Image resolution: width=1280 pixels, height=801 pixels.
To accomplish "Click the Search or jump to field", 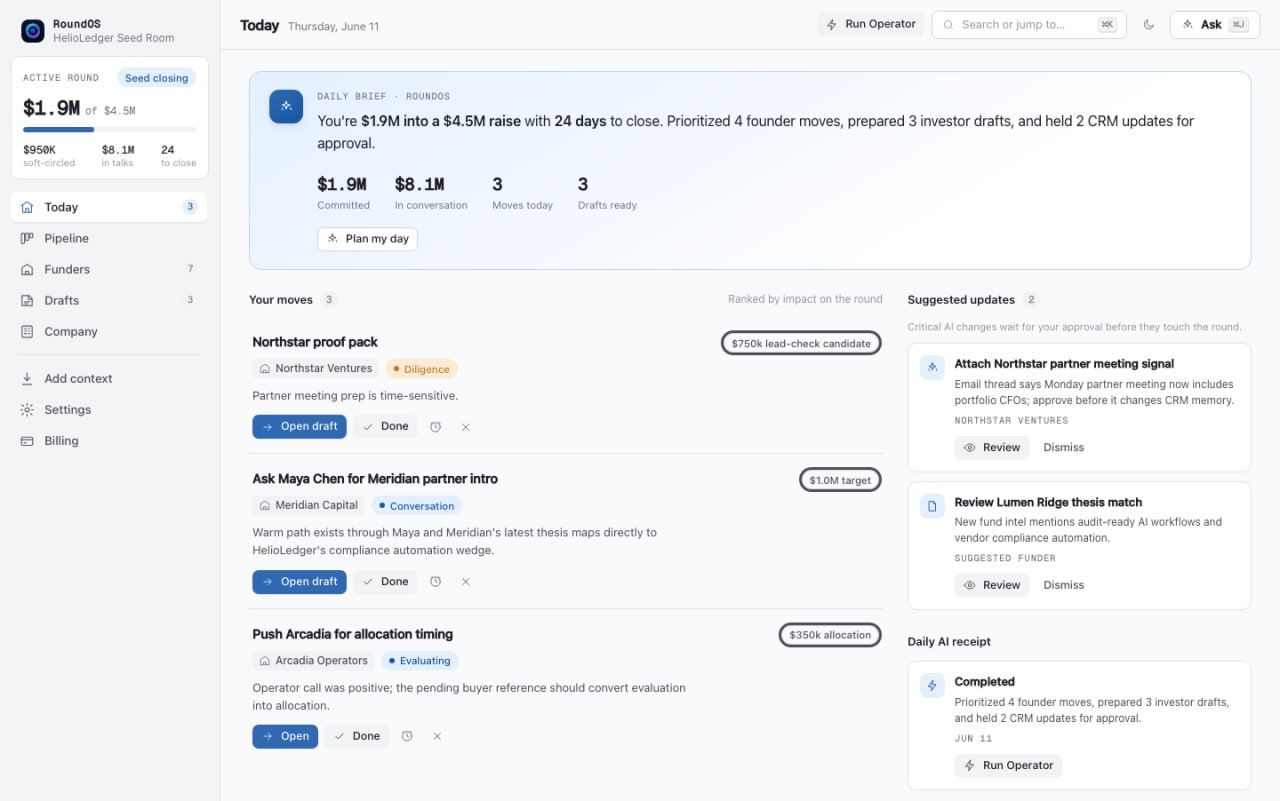I will click(x=1029, y=25).
